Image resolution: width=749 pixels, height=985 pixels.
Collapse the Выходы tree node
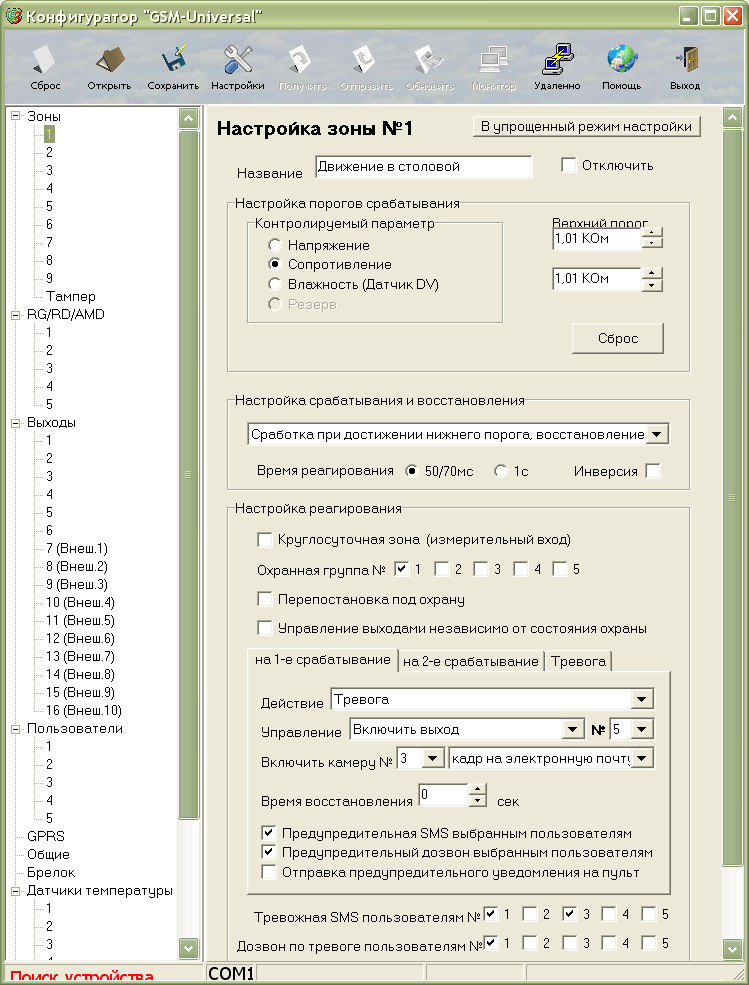coord(16,423)
